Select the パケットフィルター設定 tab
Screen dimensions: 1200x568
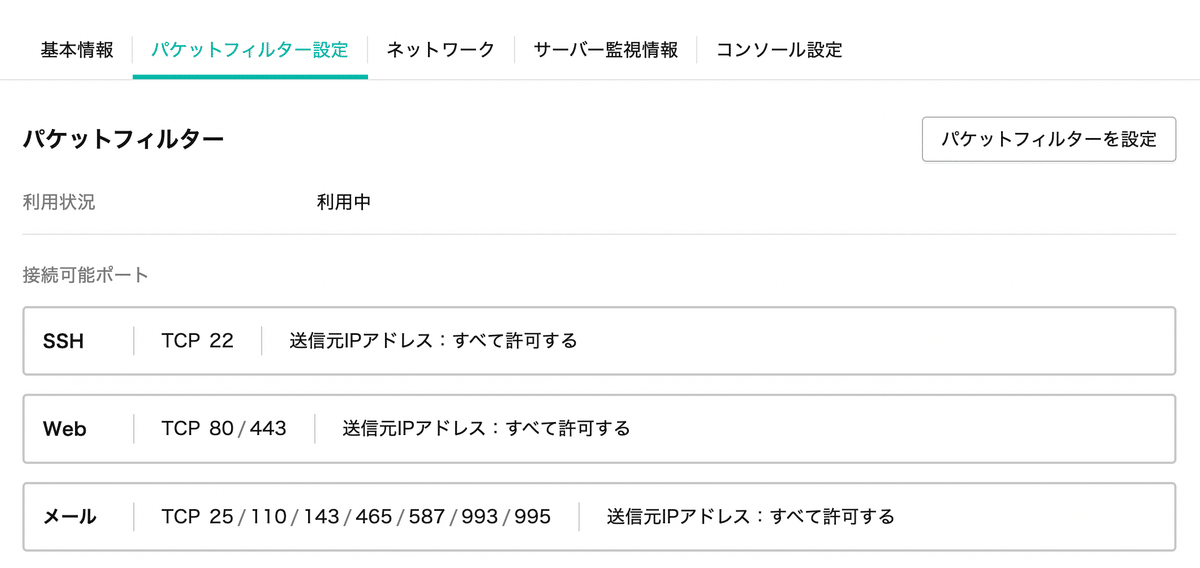click(249, 49)
